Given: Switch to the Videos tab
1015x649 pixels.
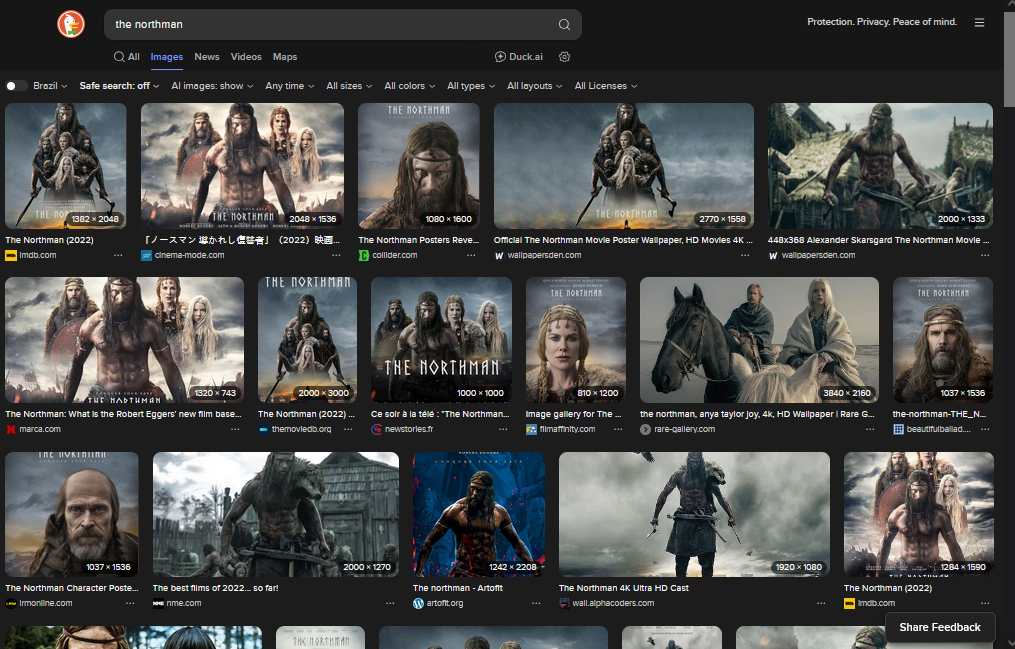Looking at the screenshot, I should coord(246,57).
